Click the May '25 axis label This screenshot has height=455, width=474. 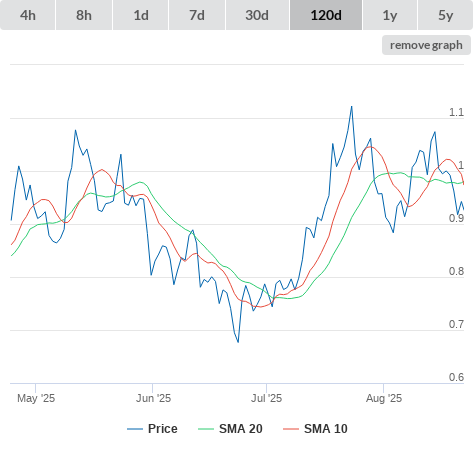pos(36,398)
